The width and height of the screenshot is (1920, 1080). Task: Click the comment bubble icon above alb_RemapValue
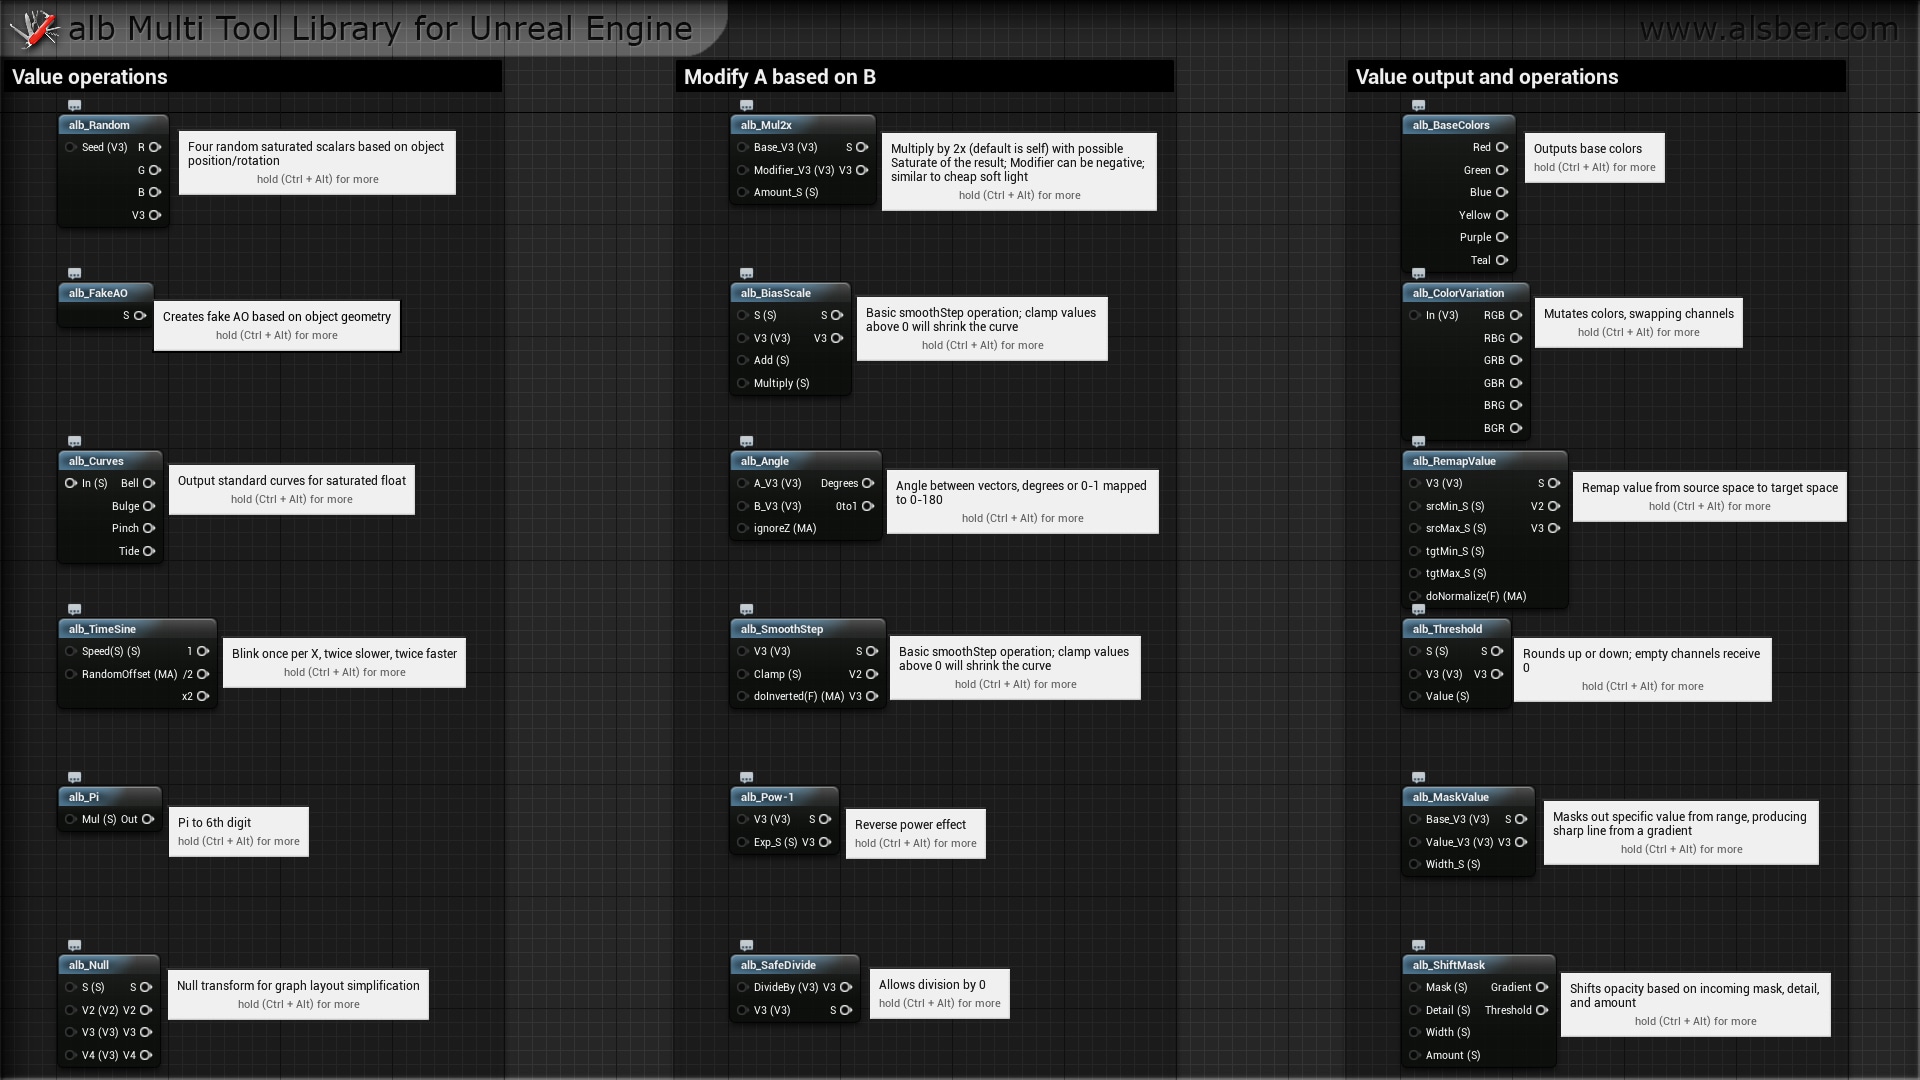(1419, 441)
